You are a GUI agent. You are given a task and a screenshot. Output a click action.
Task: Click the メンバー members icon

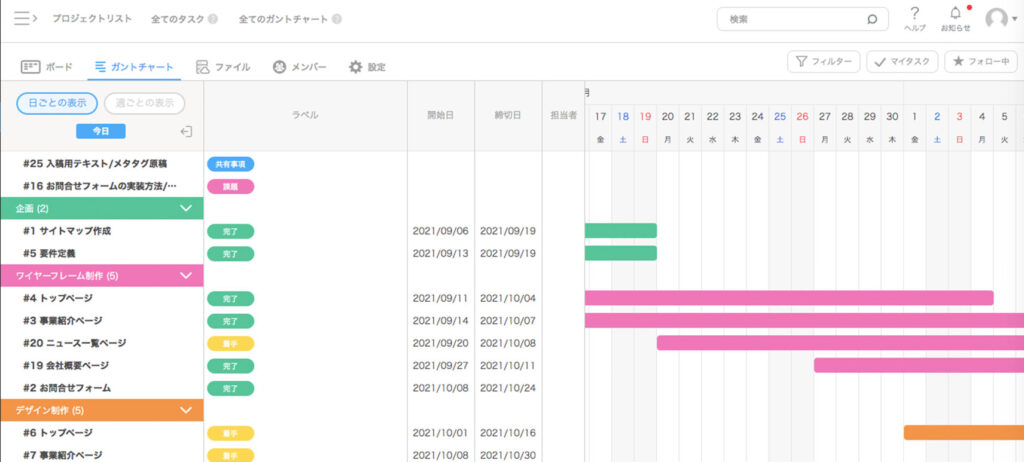coord(280,67)
